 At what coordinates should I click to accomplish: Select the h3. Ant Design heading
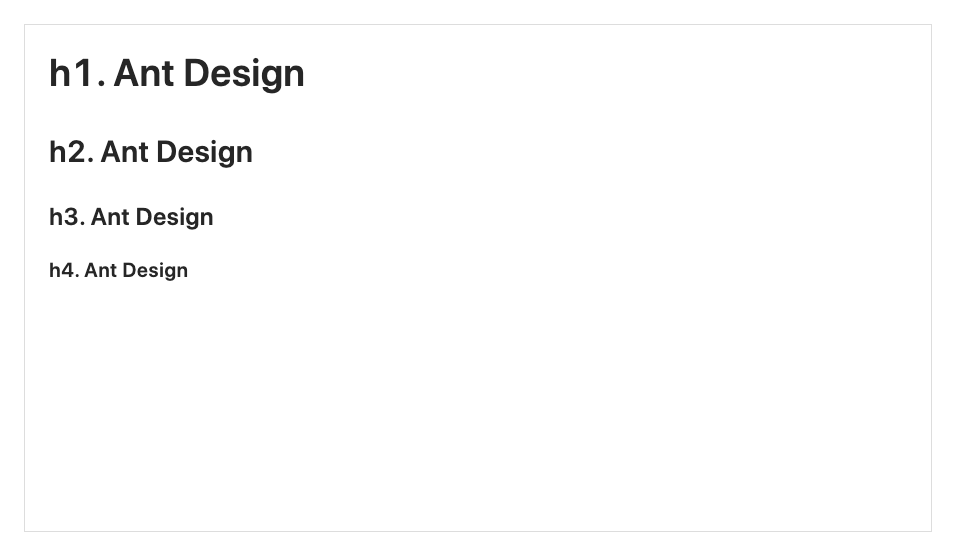131,217
